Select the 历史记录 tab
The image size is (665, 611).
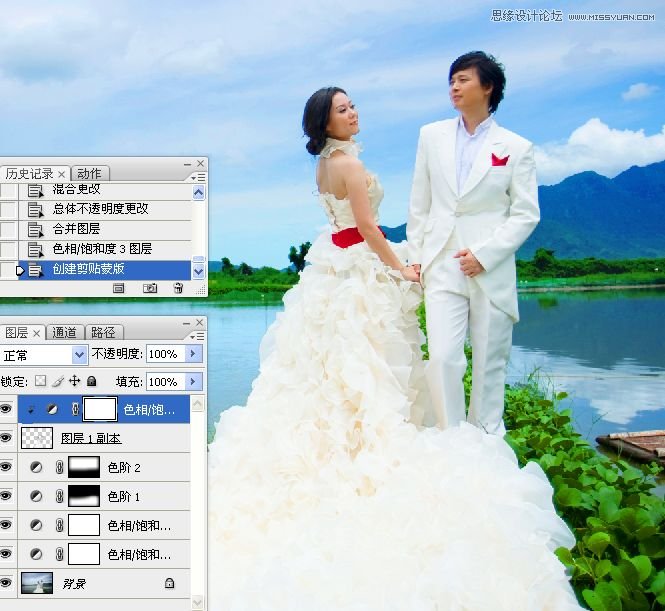point(29,173)
